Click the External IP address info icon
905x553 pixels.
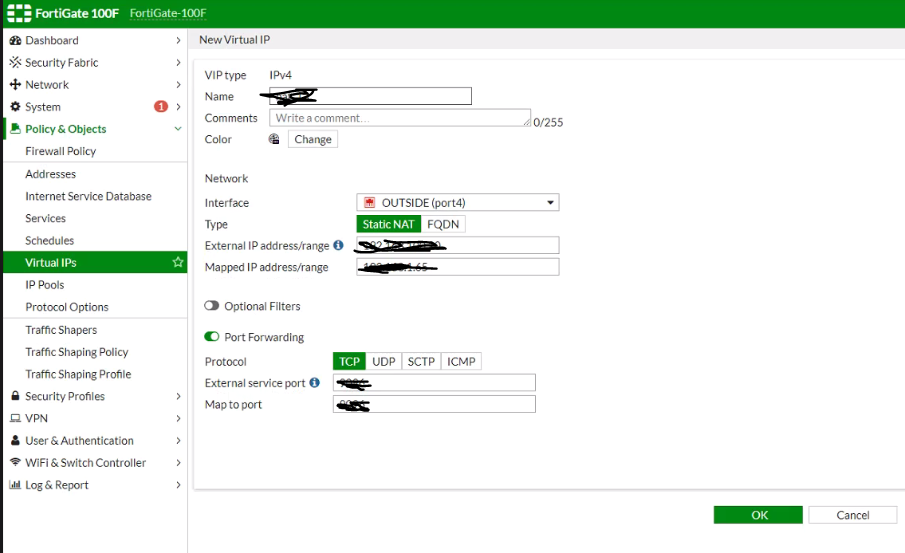click(x=339, y=245)
